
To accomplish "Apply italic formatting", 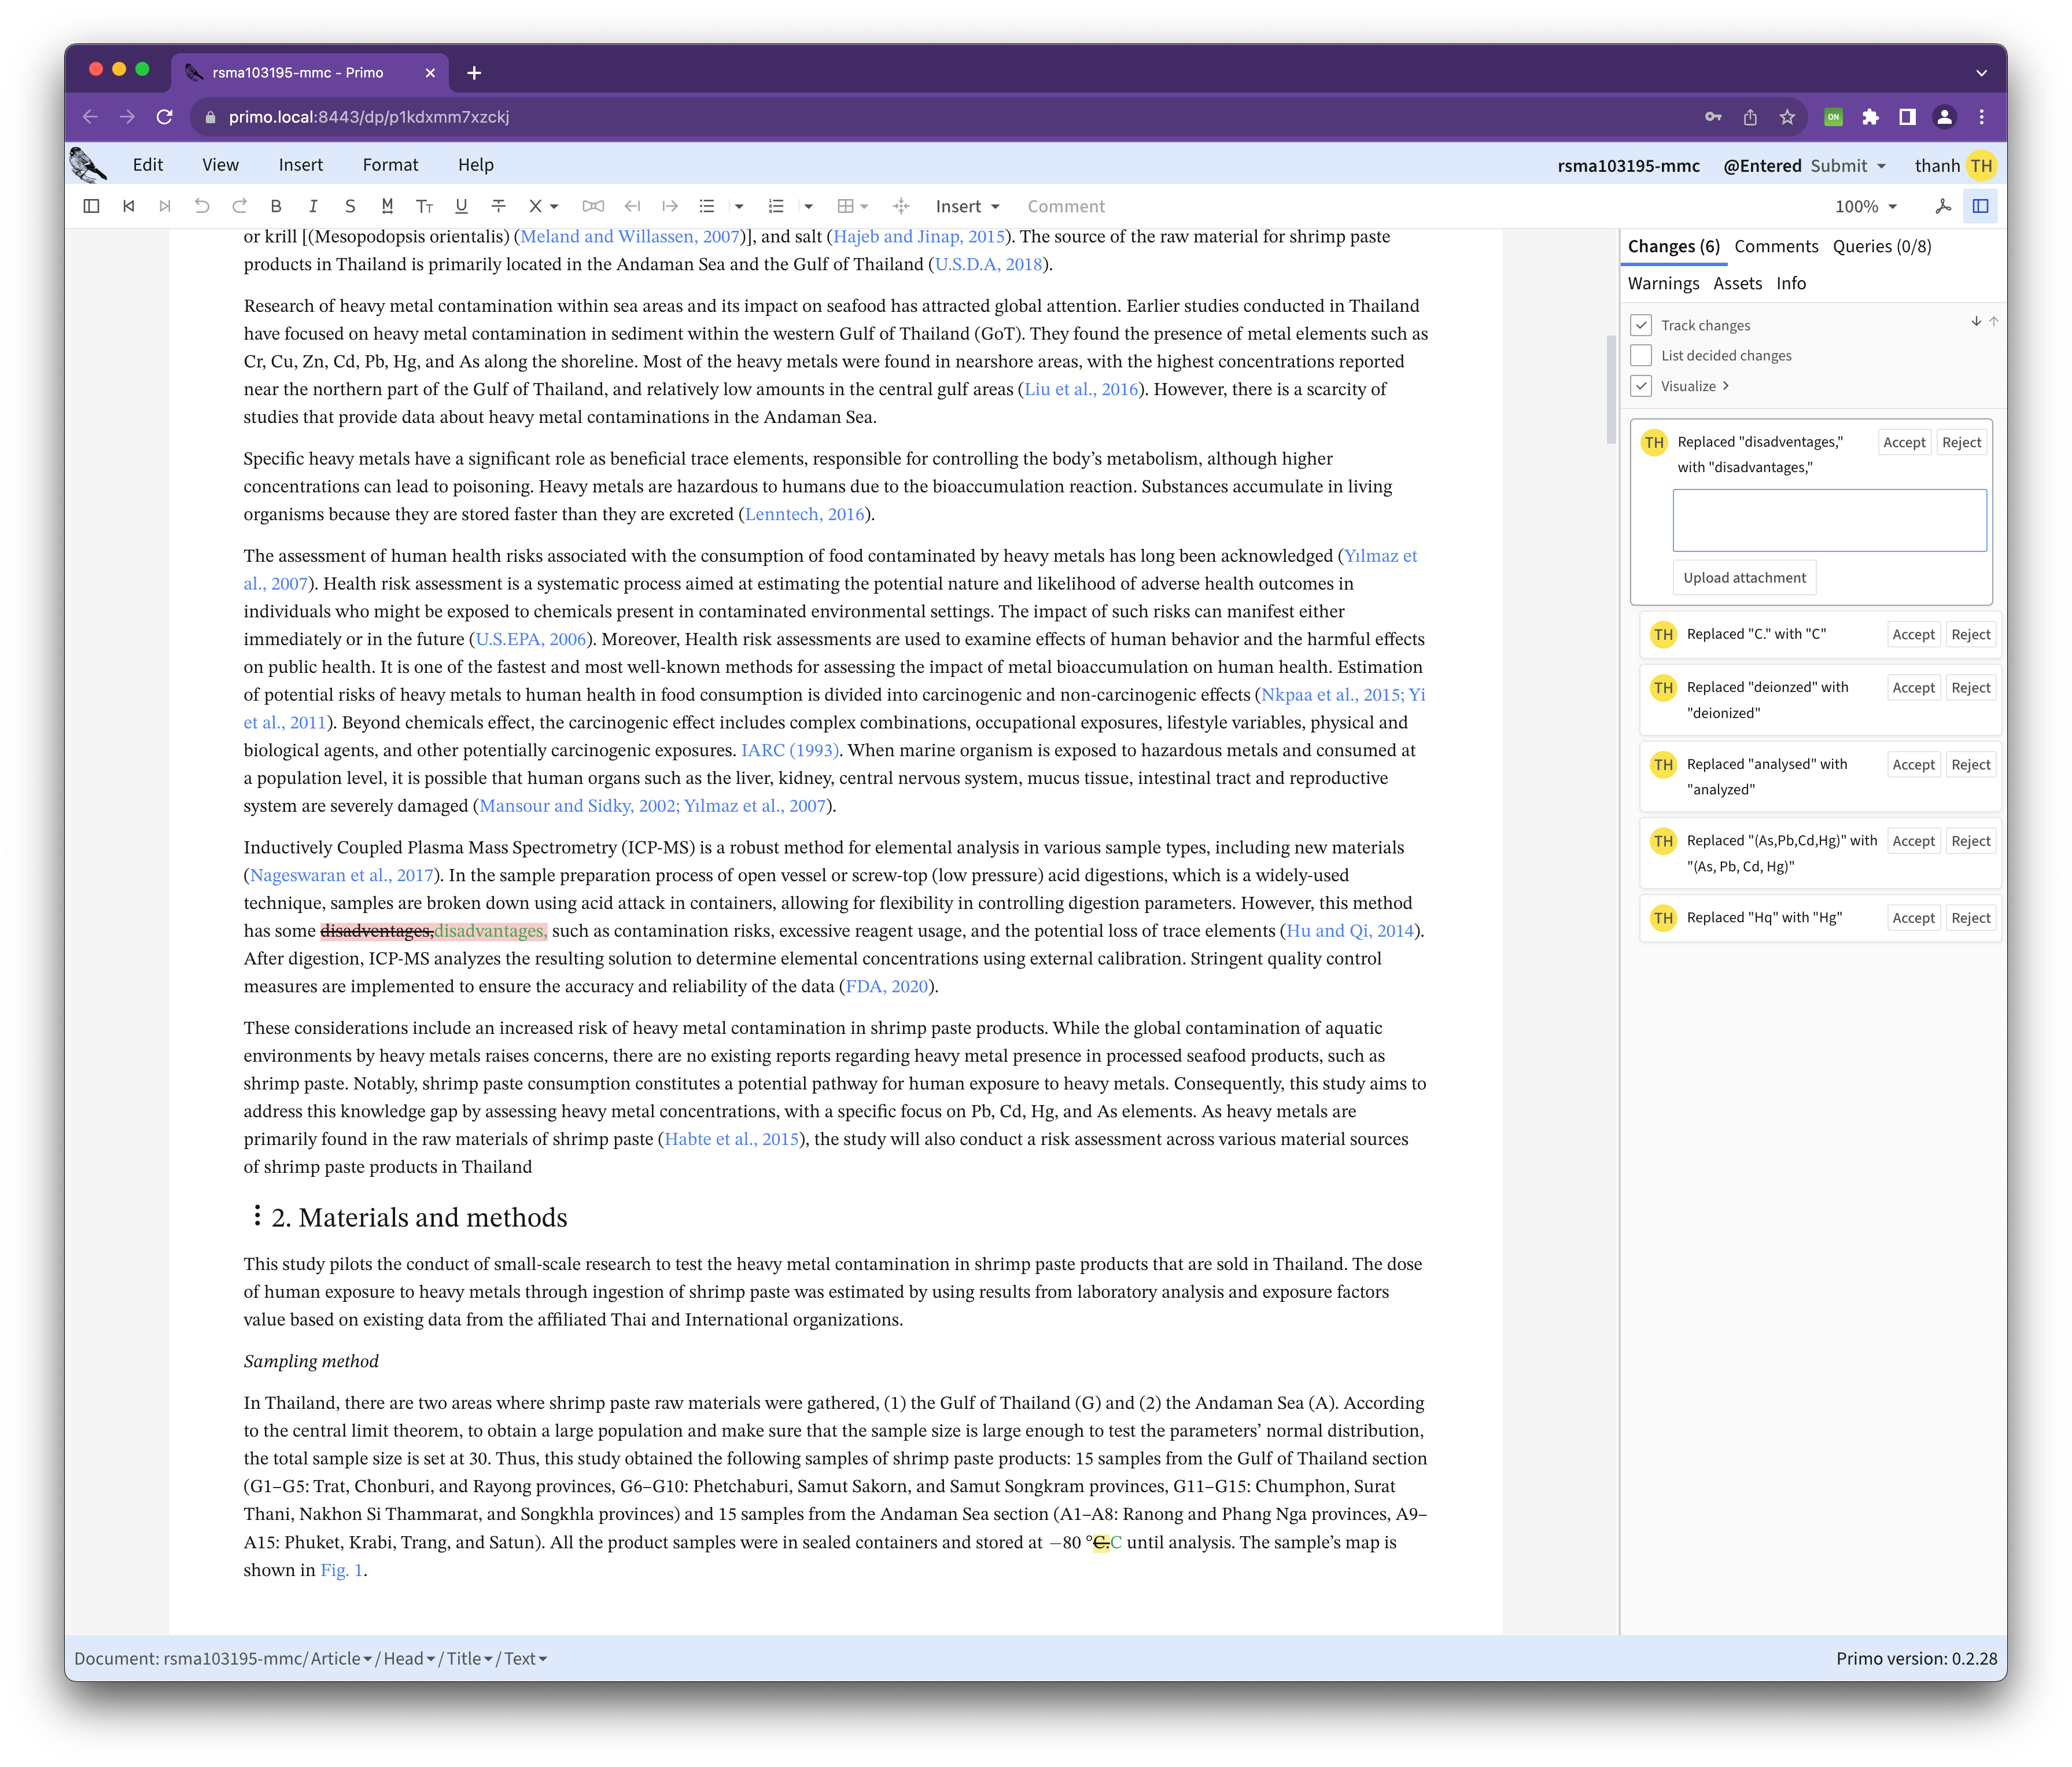I will tap(313, 206).
